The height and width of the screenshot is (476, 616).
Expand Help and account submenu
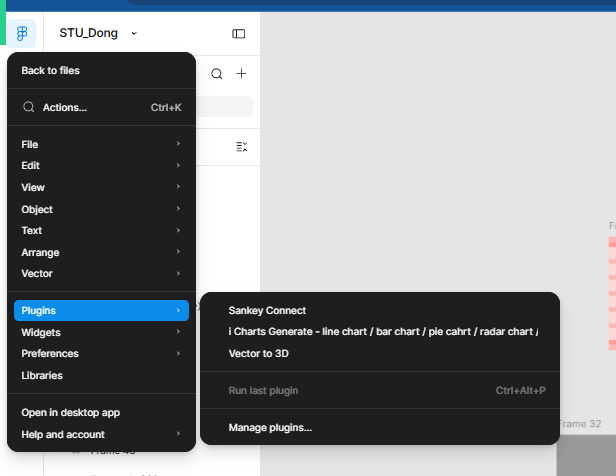pyautogui.click(x=101, y=434)
